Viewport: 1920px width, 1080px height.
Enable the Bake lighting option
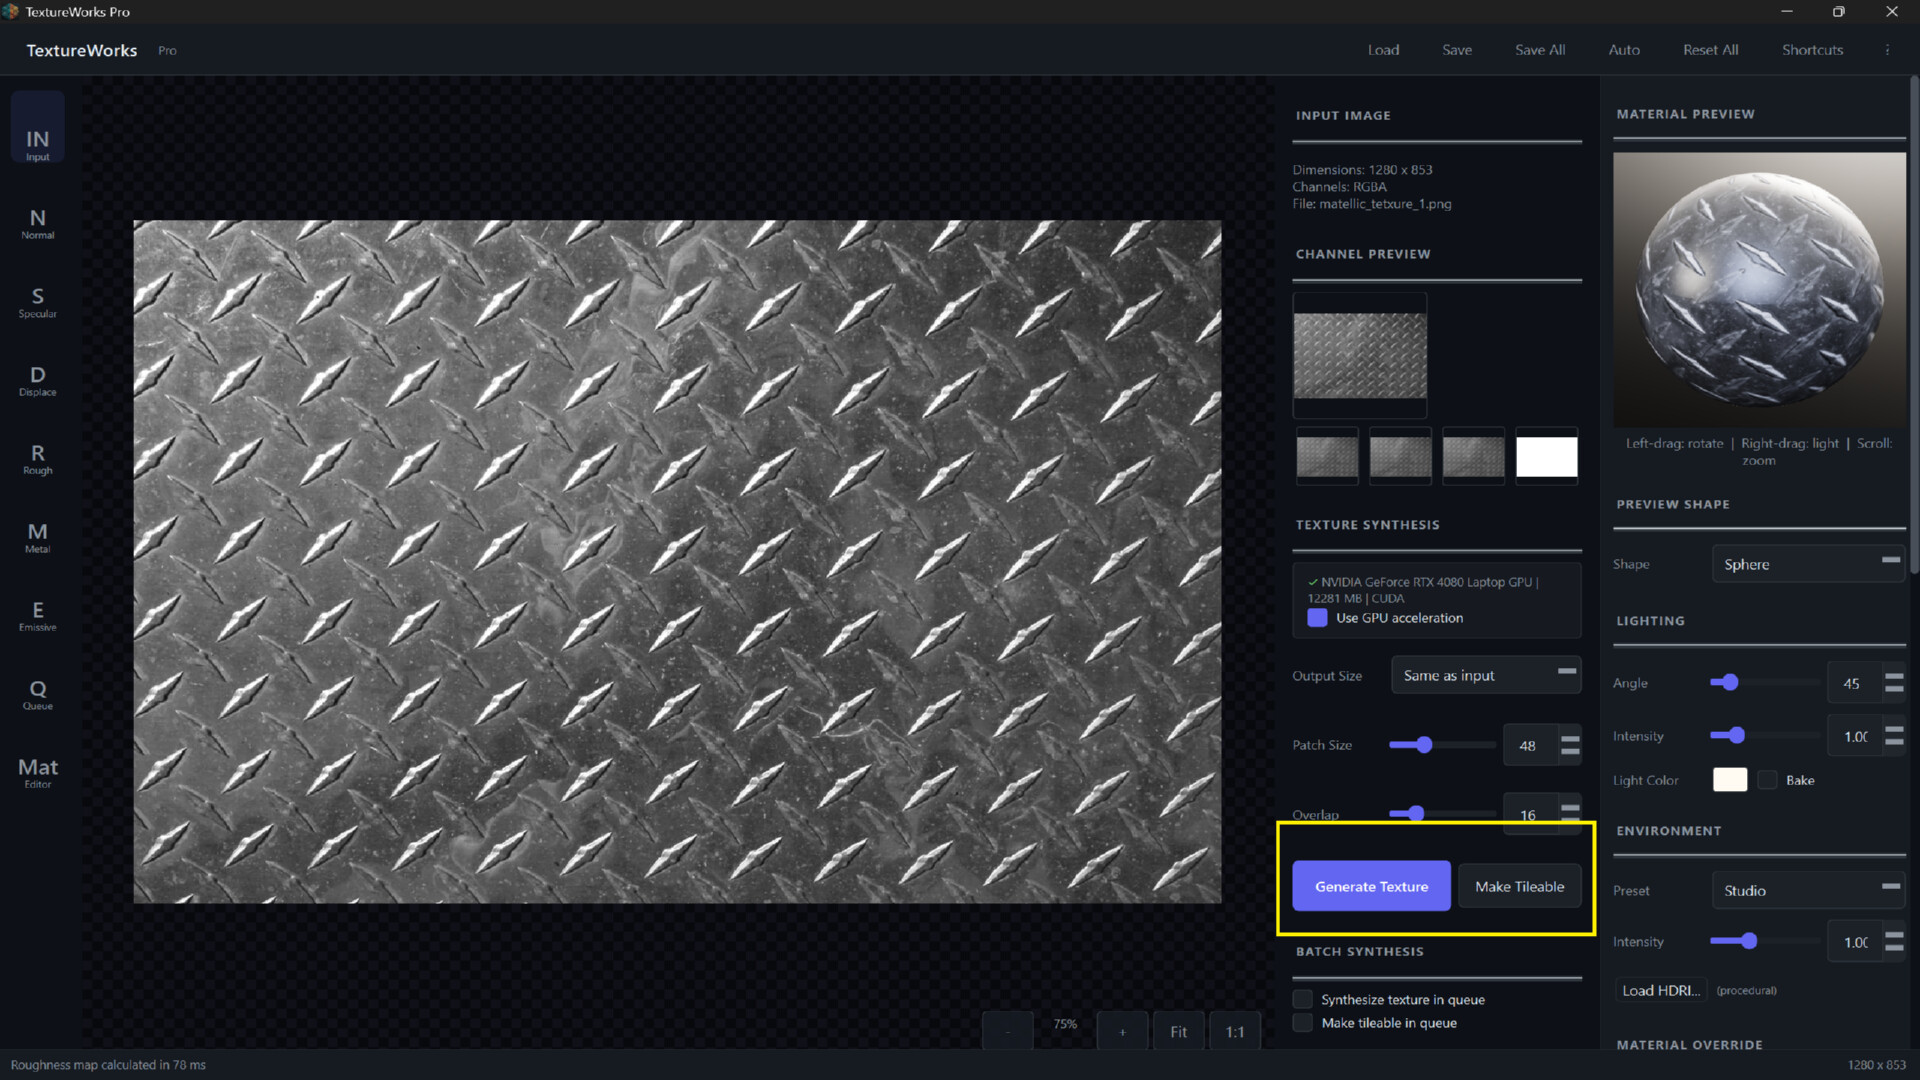[1768, 780]
